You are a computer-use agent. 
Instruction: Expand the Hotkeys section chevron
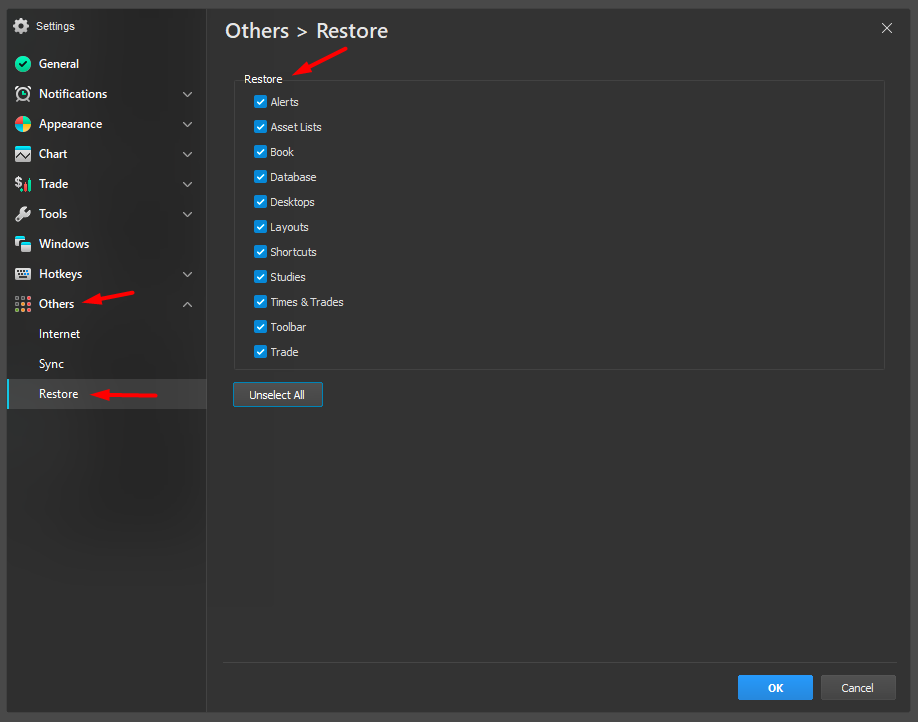[187, 274]
